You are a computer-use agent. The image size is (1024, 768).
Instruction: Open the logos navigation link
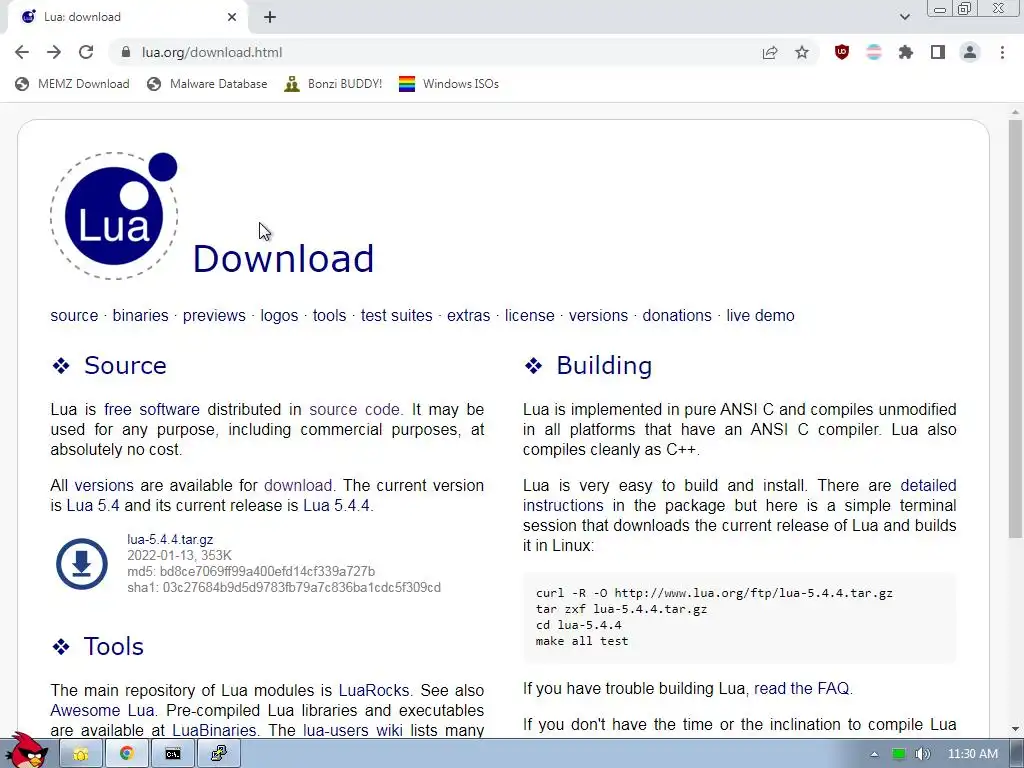(x=279, y=315)
